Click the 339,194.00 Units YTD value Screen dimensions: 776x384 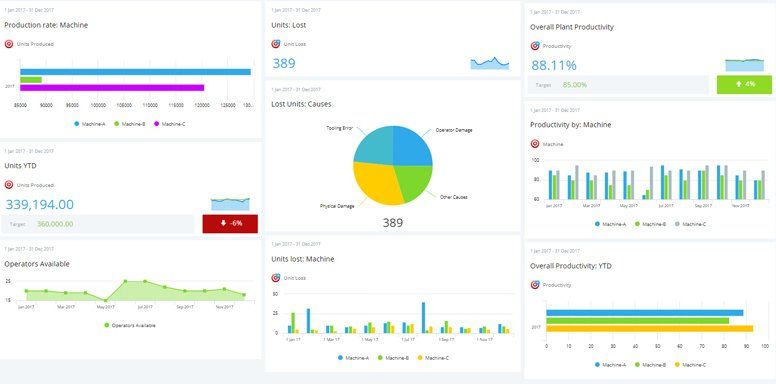[40, 204]
